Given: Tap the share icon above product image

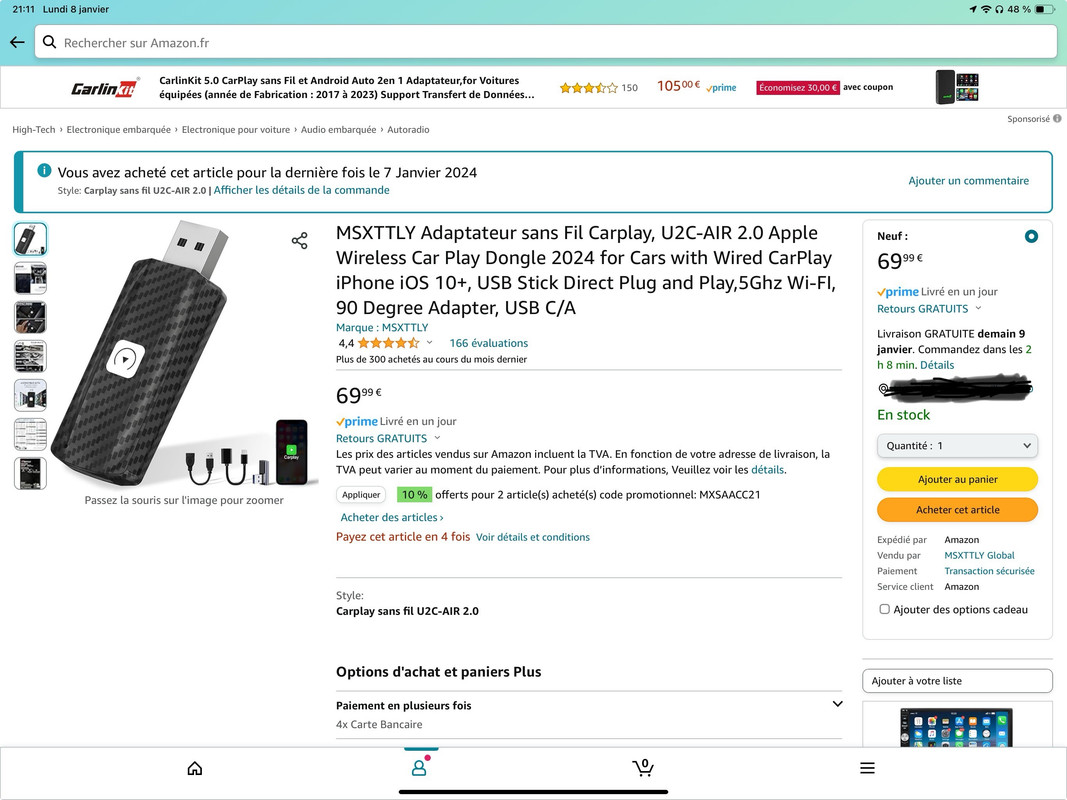Looking at the screenshot, I should 299,241.
